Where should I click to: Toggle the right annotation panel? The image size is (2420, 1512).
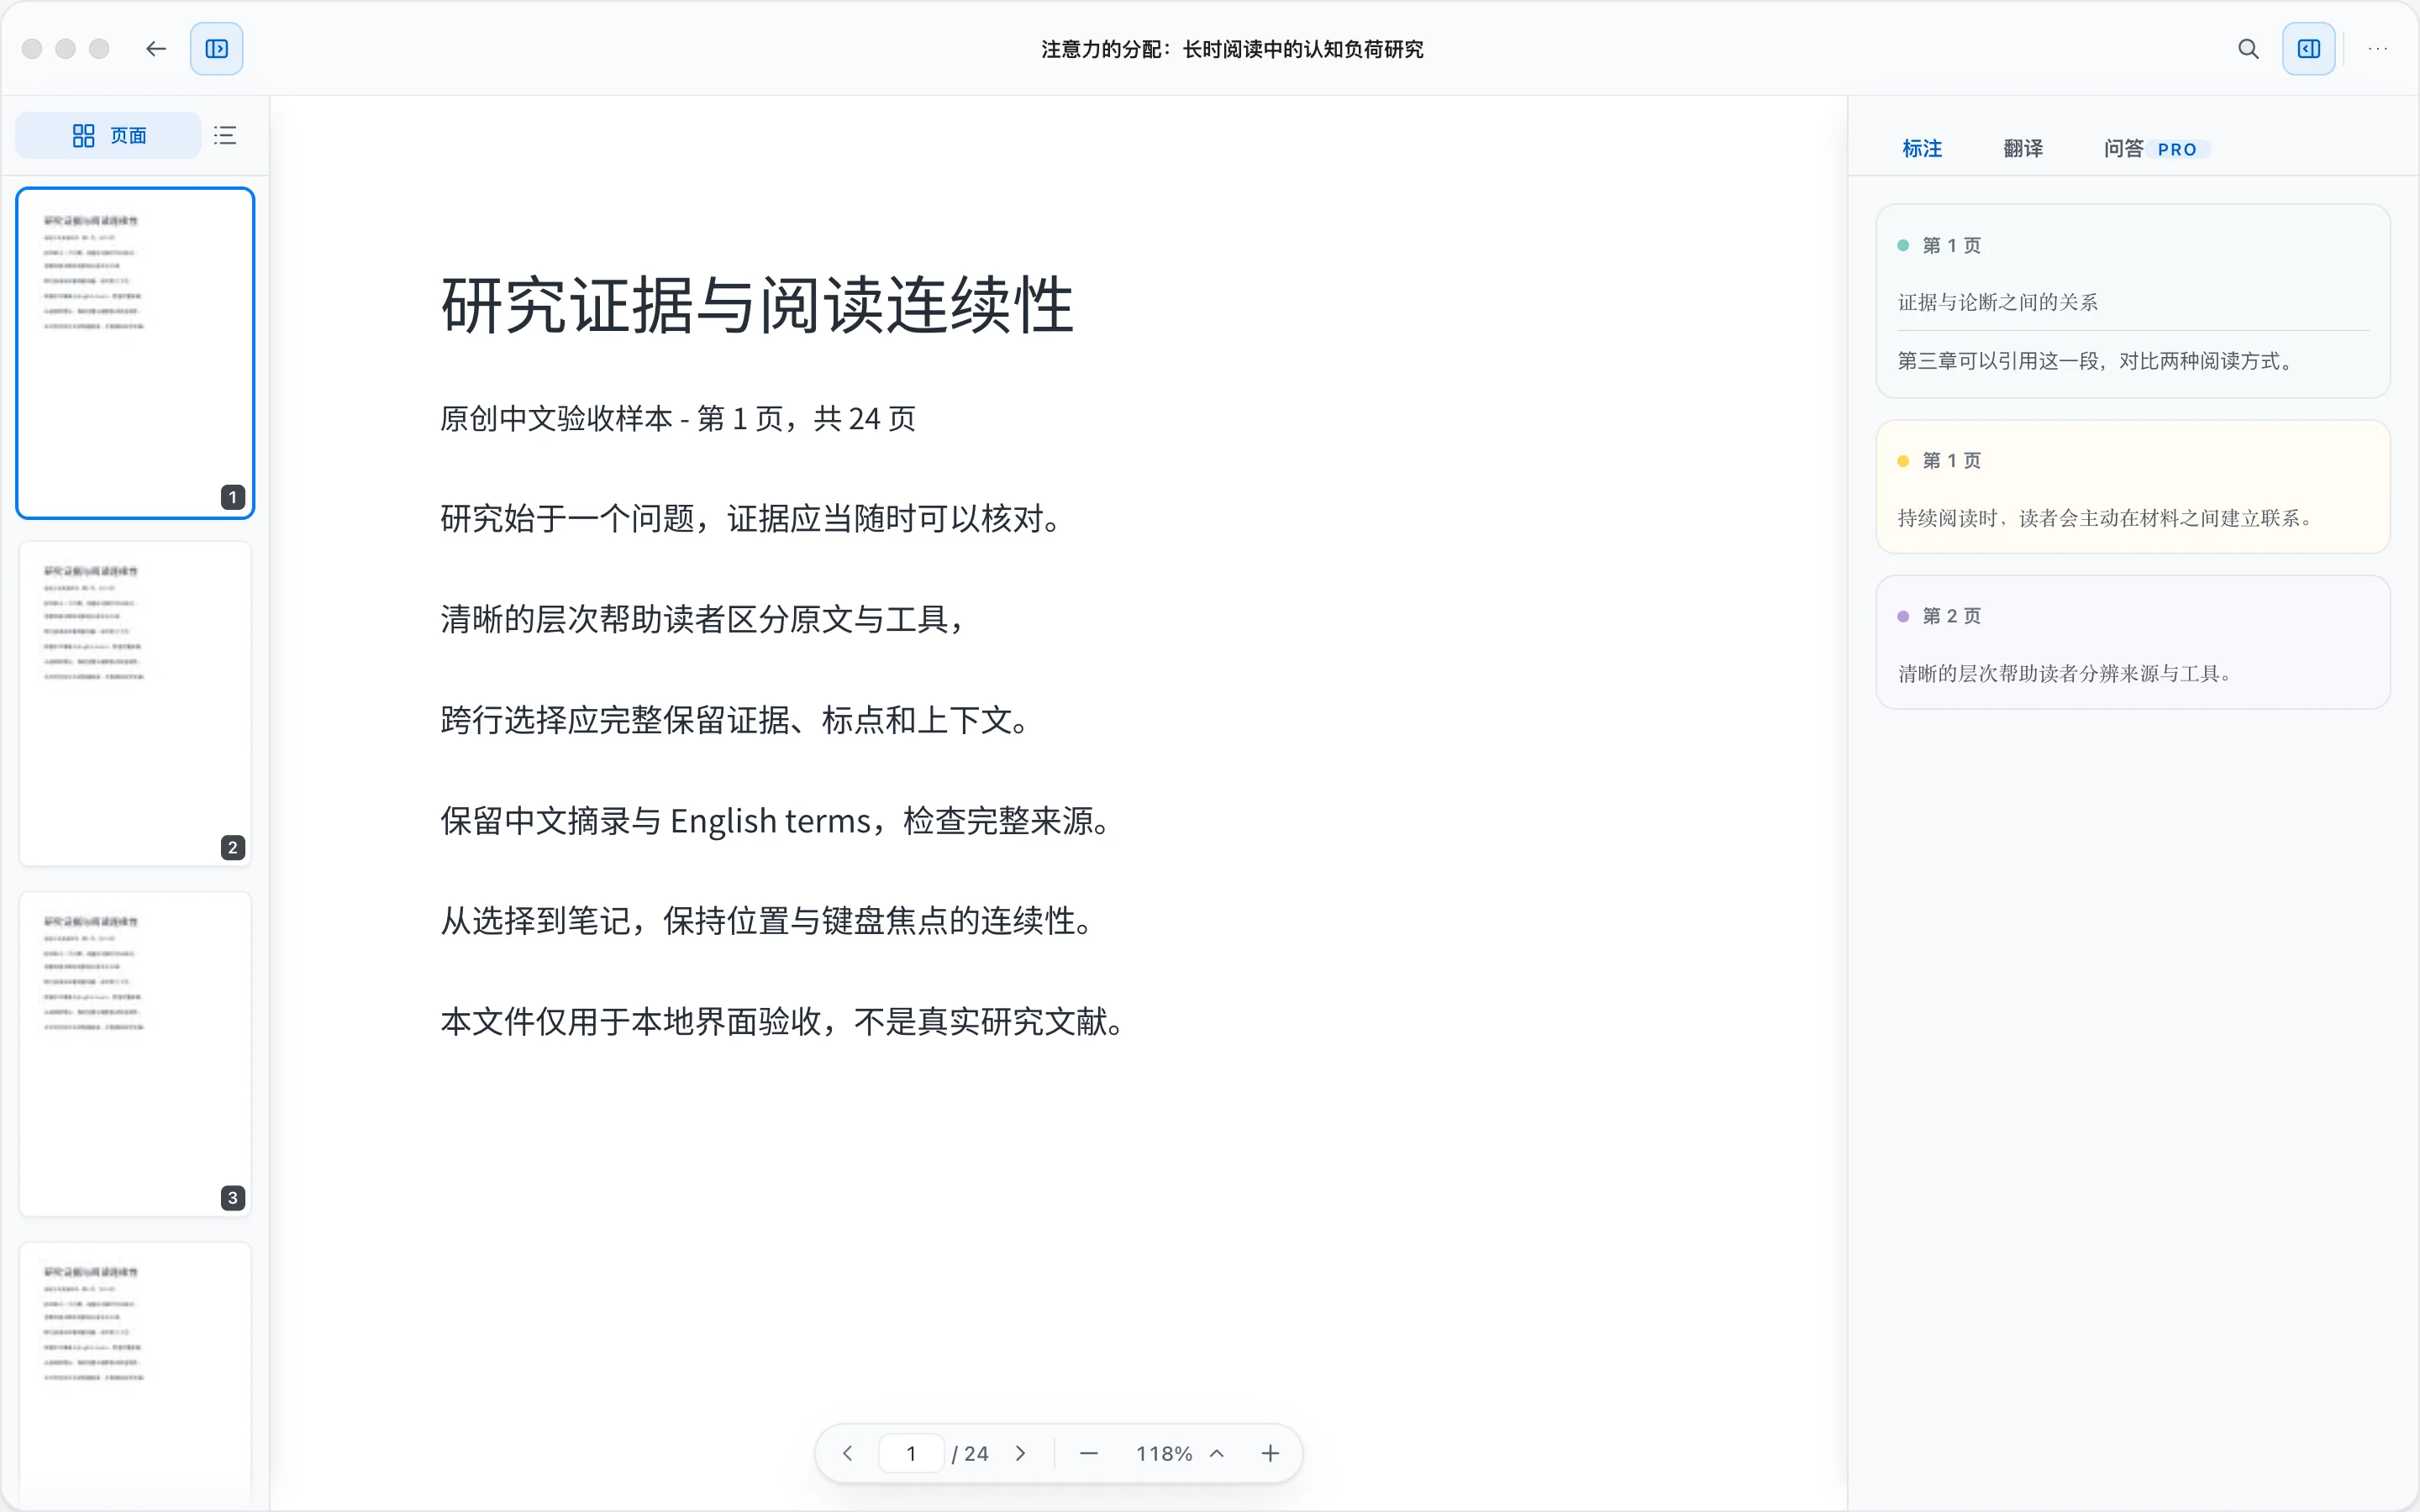pyautogui.click(x=2309, y=48)
